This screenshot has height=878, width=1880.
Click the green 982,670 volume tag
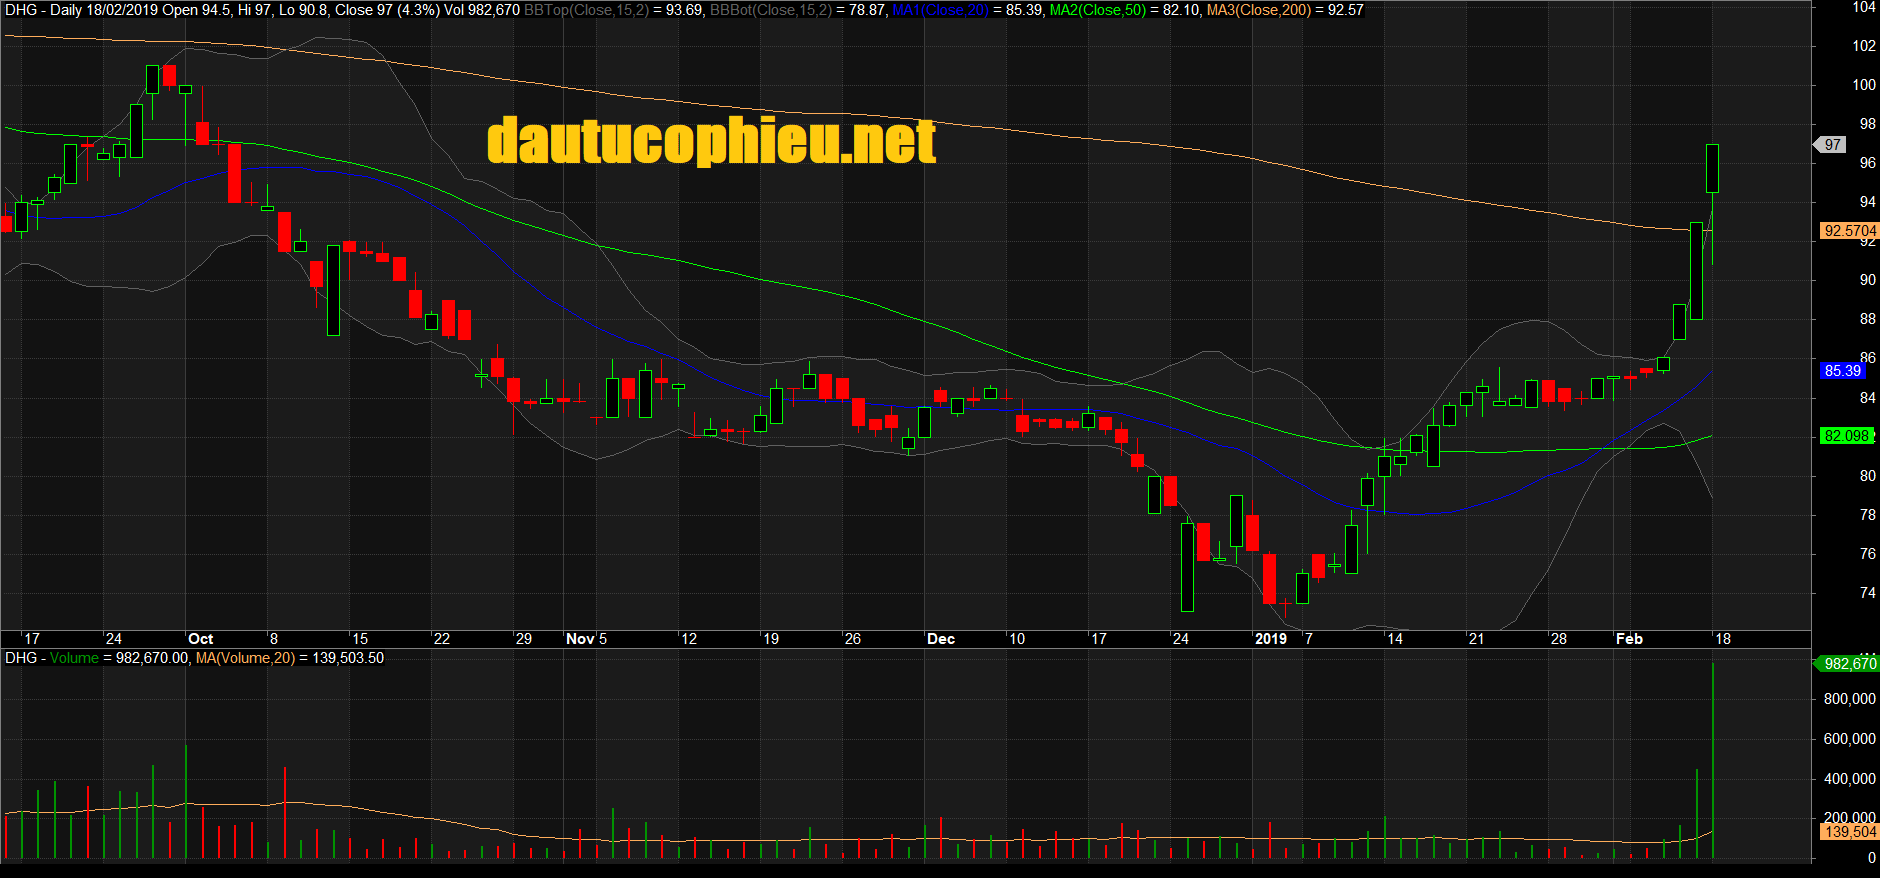[1849, 664]
